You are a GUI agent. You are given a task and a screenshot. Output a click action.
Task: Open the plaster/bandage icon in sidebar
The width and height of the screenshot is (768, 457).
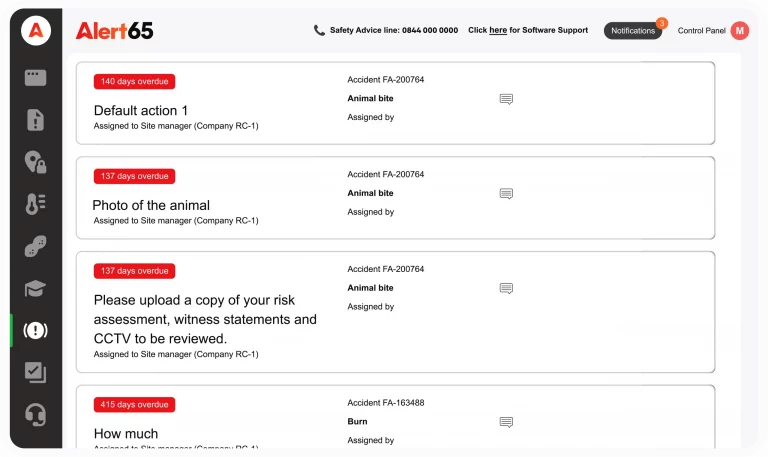coord(36,247)
